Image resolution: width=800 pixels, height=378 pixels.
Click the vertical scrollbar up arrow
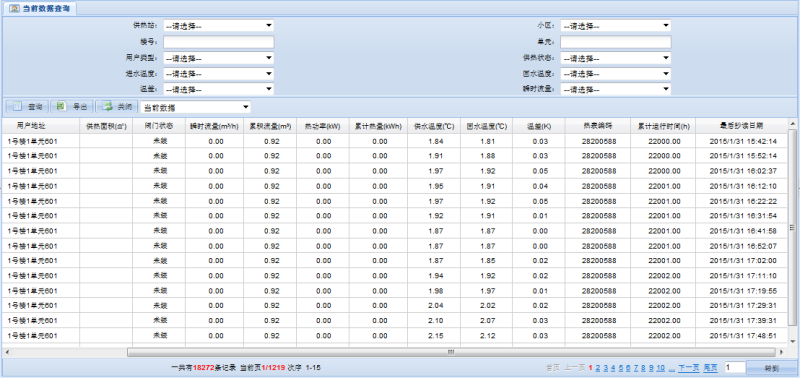click(793, 123)
